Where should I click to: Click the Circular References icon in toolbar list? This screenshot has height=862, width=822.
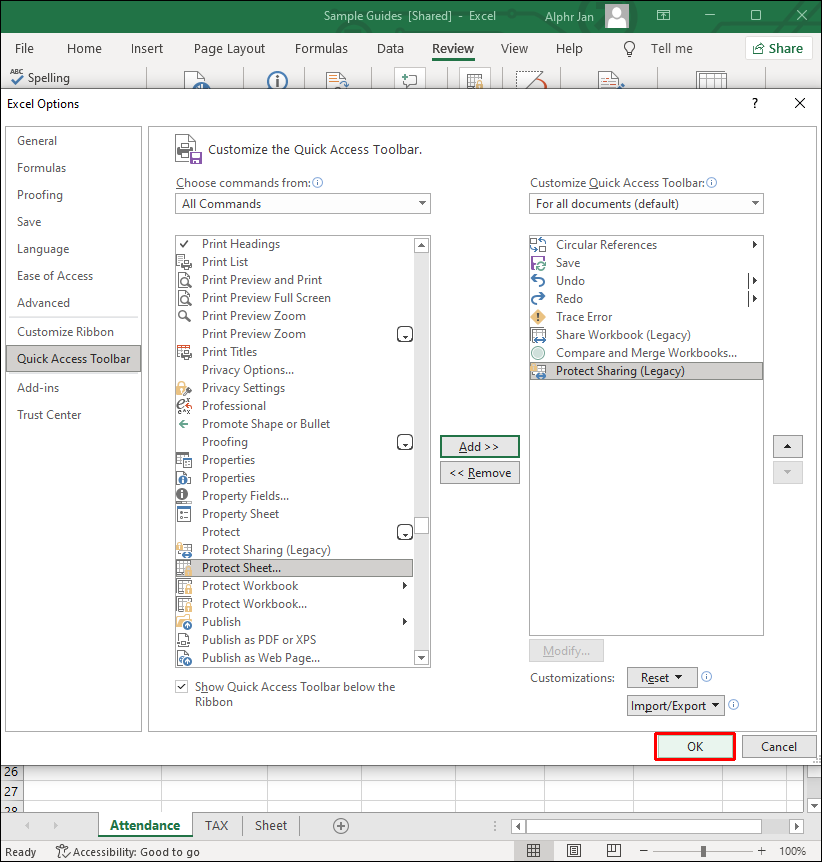coord(538,245)
